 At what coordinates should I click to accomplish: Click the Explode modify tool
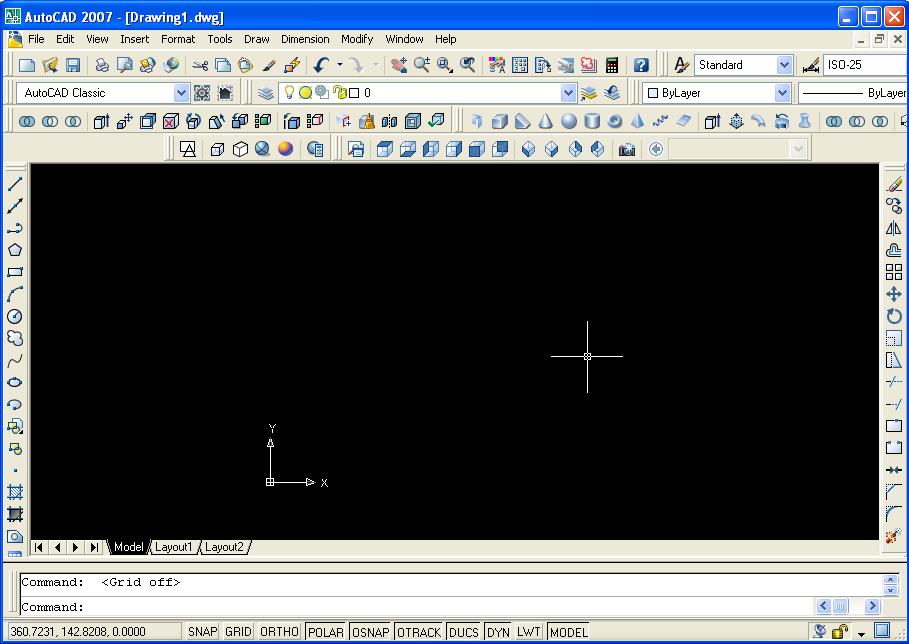pos(894,536)
